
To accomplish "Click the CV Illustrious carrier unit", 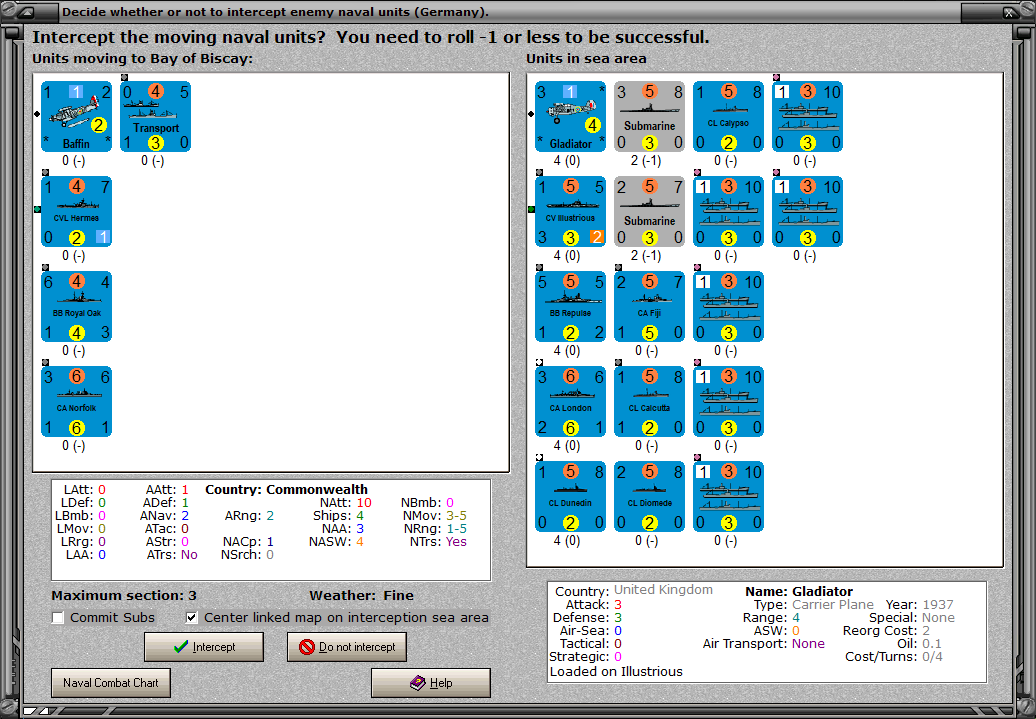I will click(570, 211).
